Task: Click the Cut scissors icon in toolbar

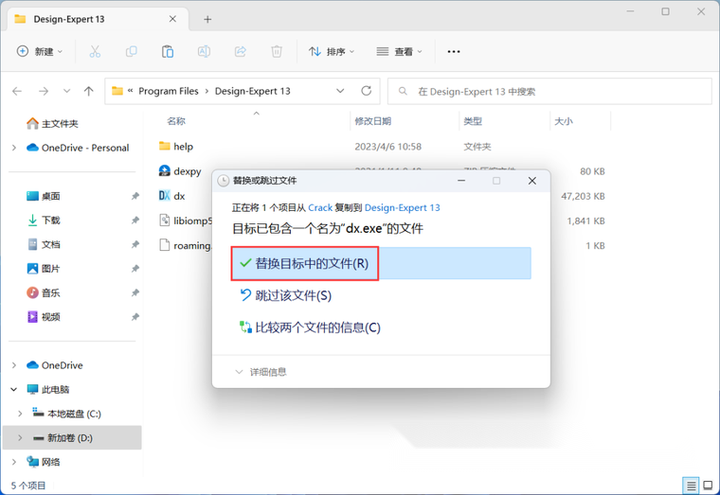Action: 95,51
